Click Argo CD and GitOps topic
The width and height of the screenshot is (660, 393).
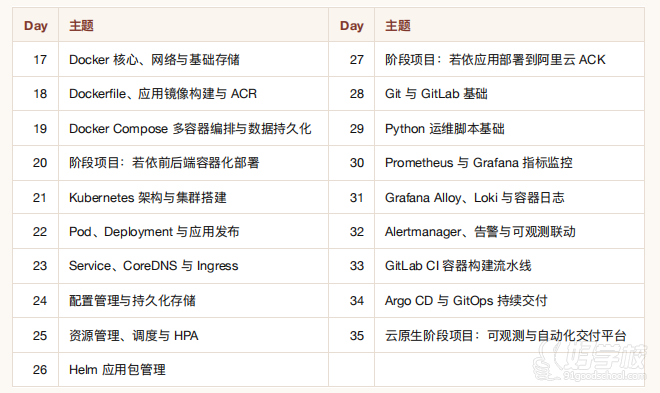(466, 300)
